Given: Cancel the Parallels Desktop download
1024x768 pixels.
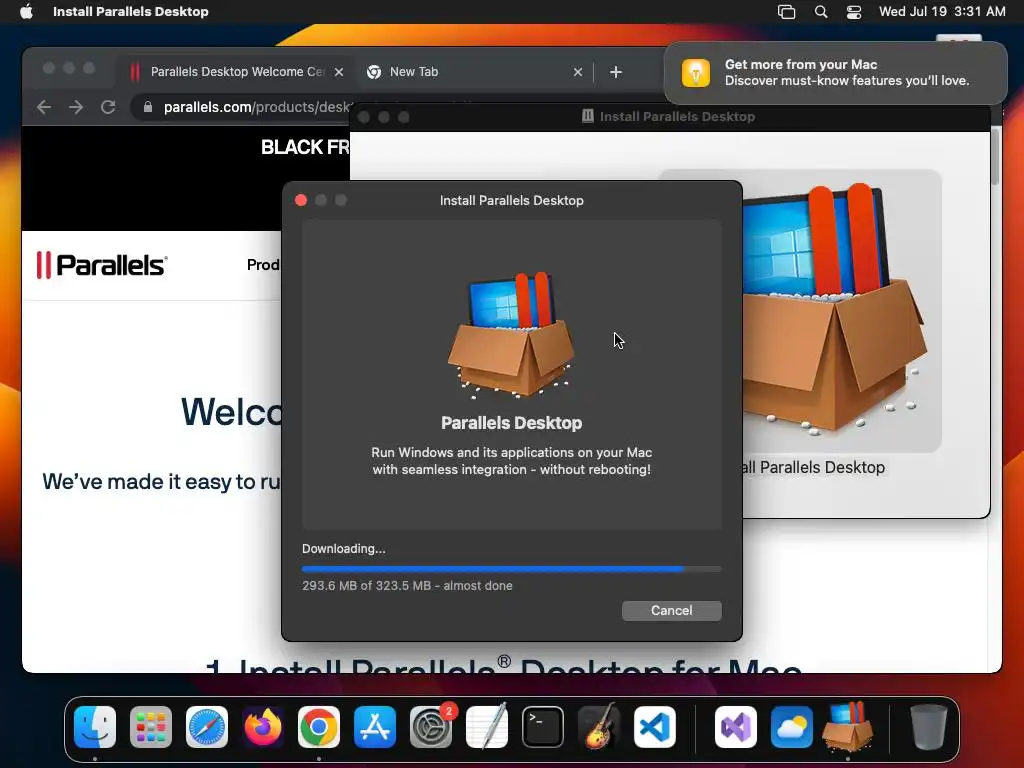Looking at the screenshot, I should [x=671, y=611].
